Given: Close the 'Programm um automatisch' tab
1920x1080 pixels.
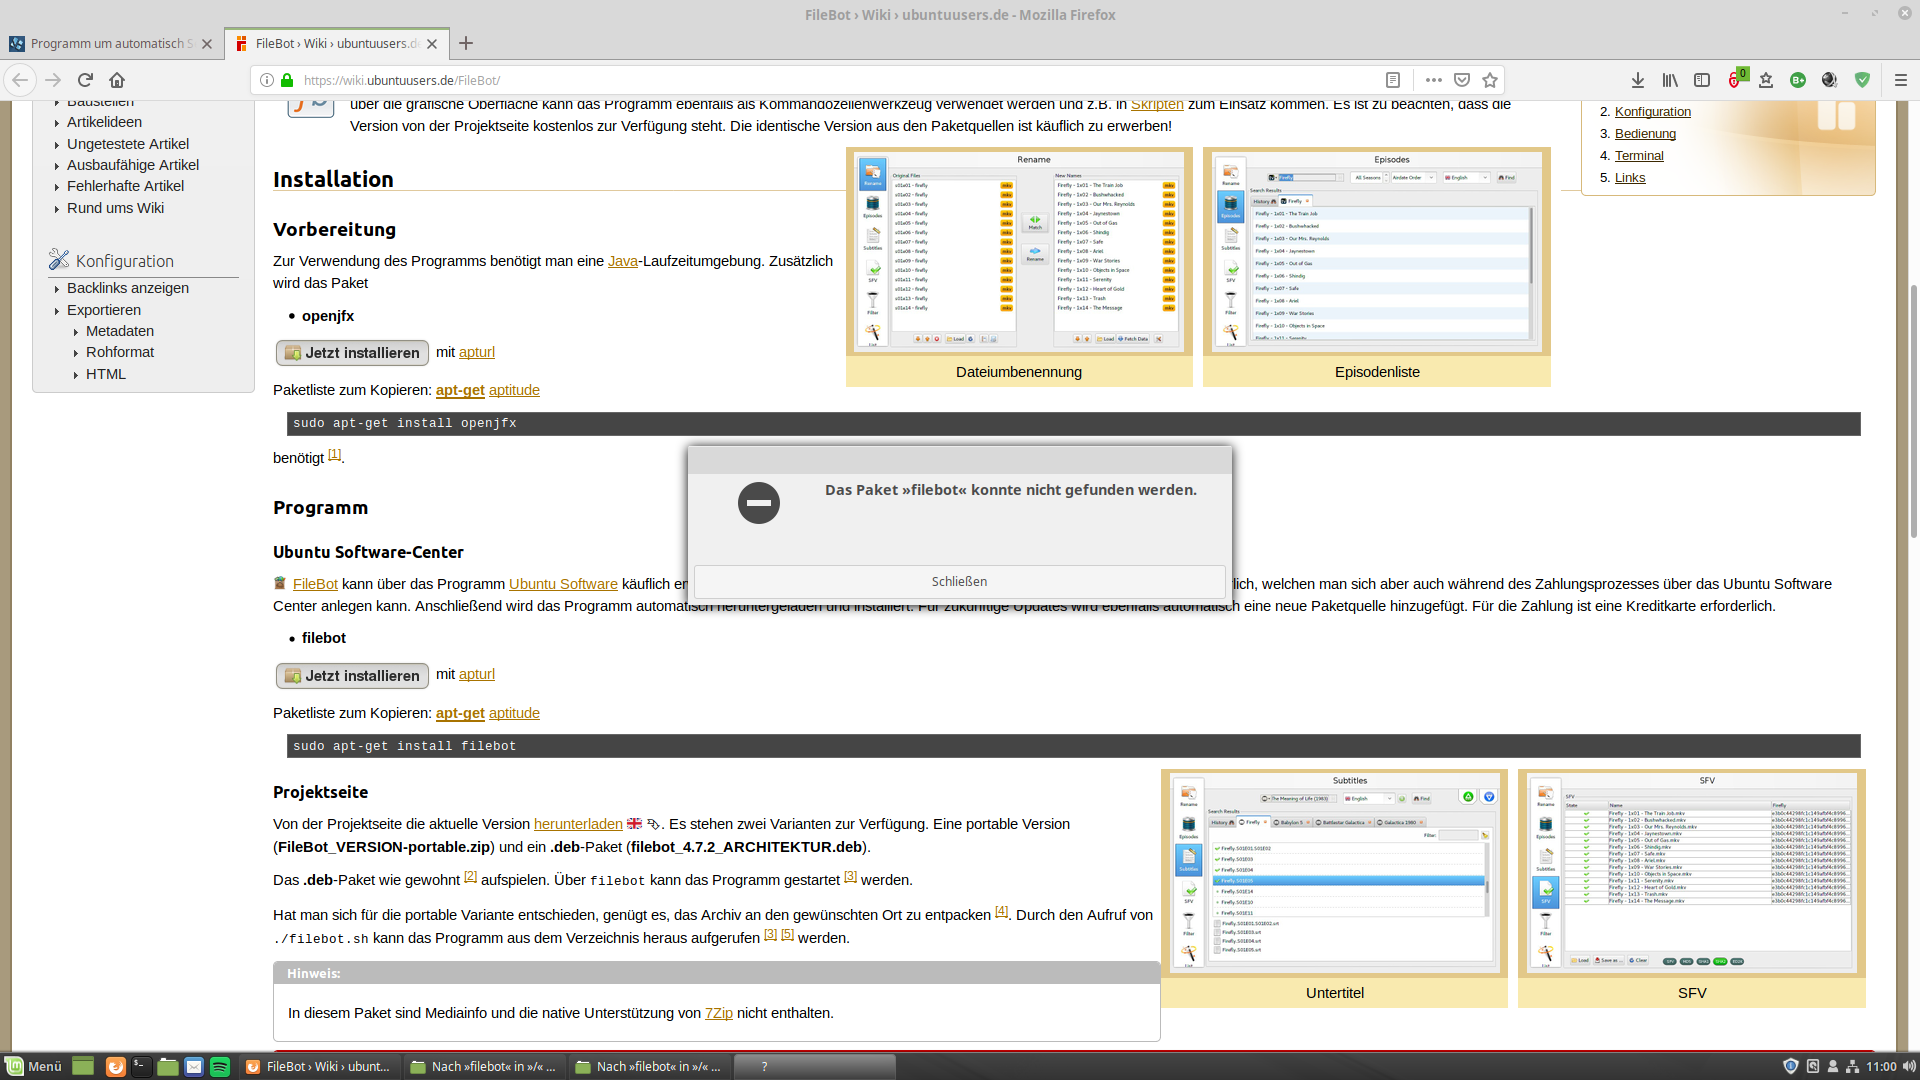Looking at the screenshot, I should tap(207, 44).
